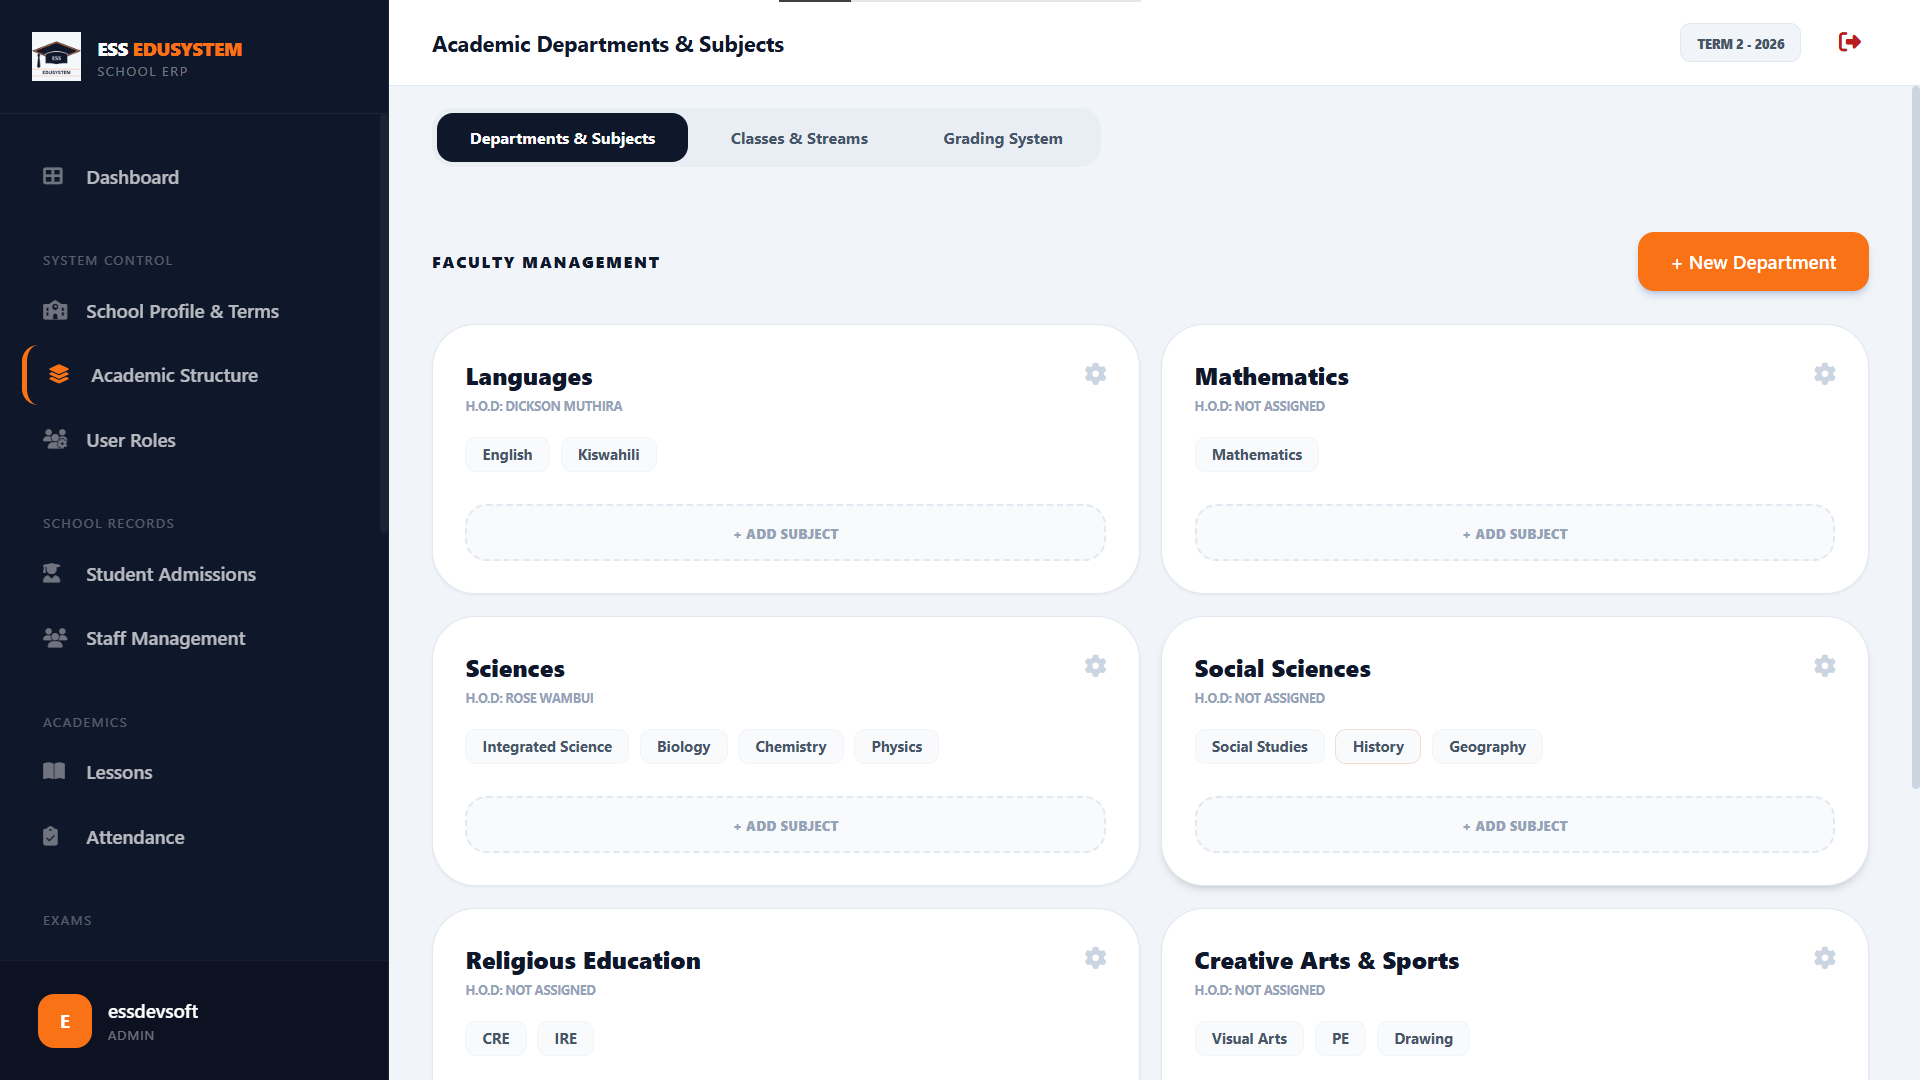The width and height of the screenshot is (1920, 1080).
Task: Click the main page vertical scrollbar
Action: (1915, 437)
